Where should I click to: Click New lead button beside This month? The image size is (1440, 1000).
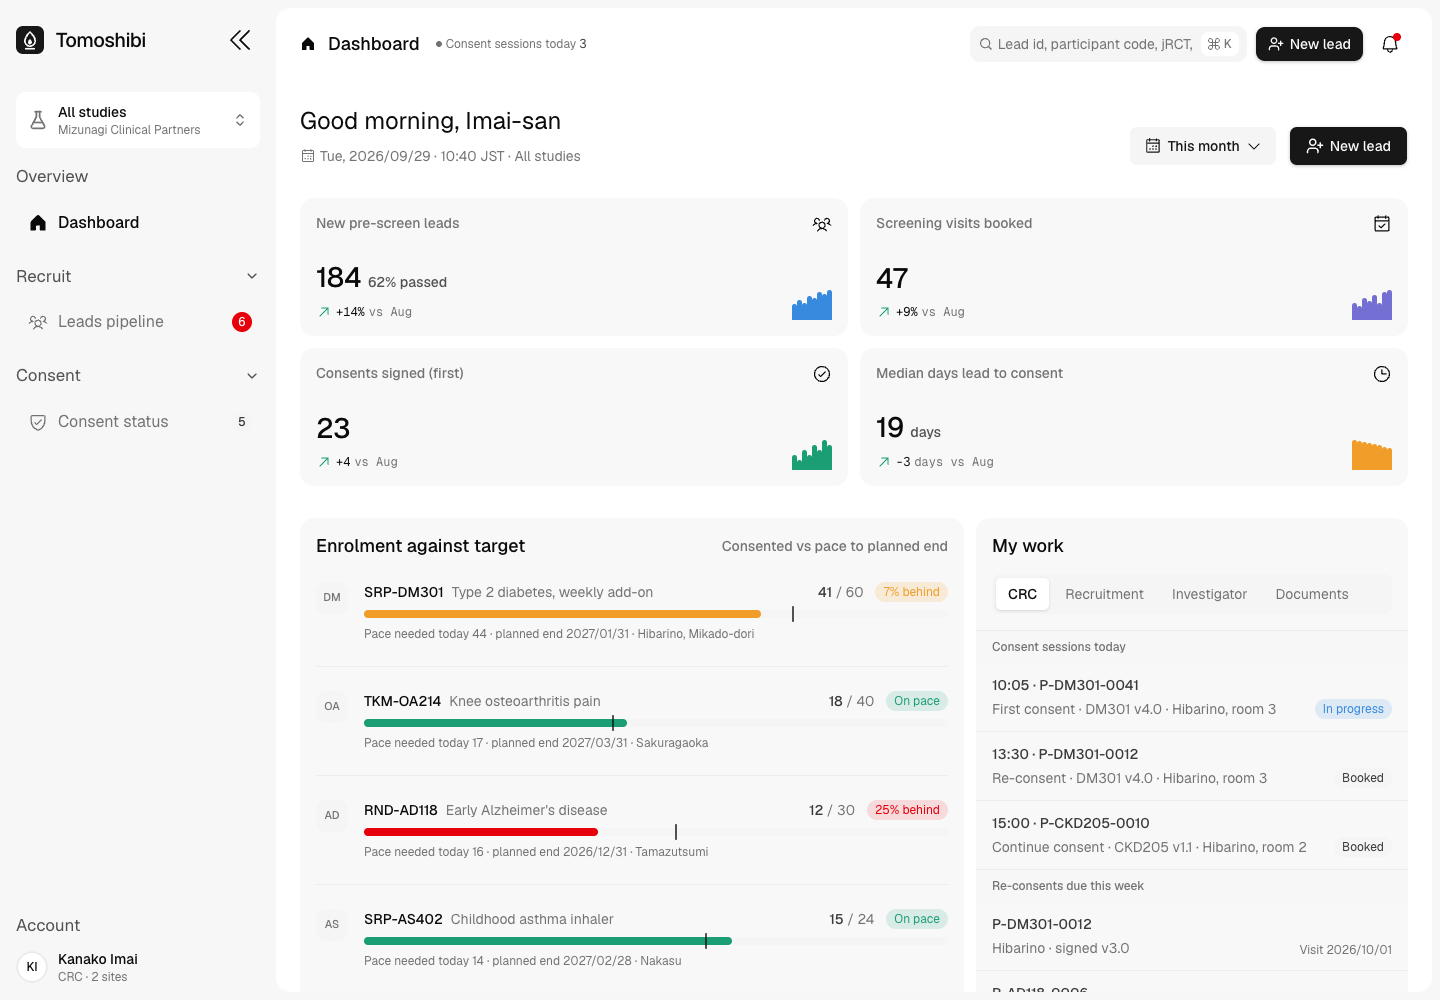click(1348, 146)
